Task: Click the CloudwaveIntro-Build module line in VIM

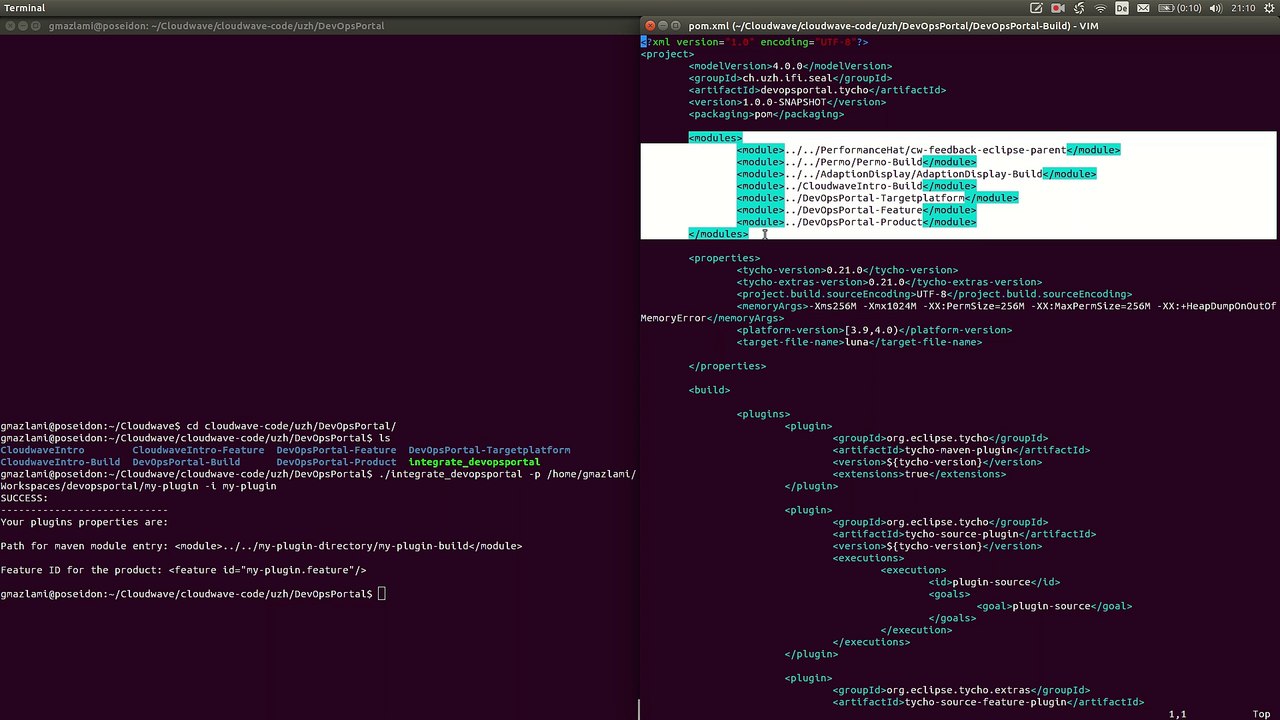Action: click(x=856, y=186)
